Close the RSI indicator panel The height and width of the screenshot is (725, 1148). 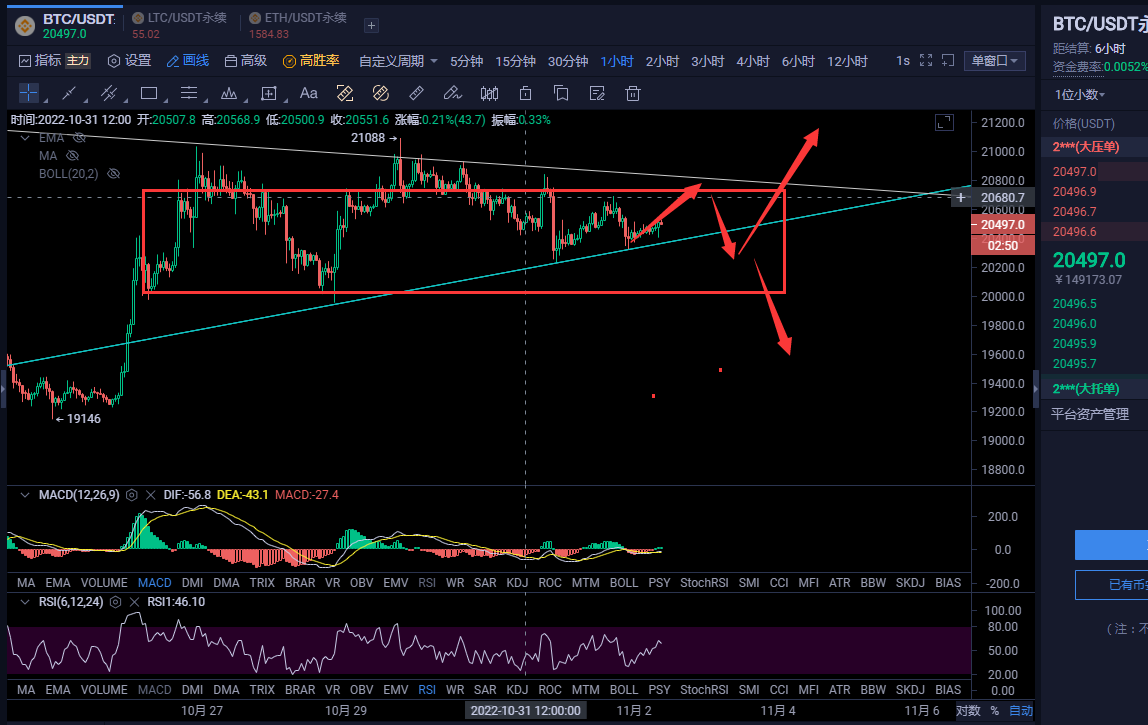(136, 602)
